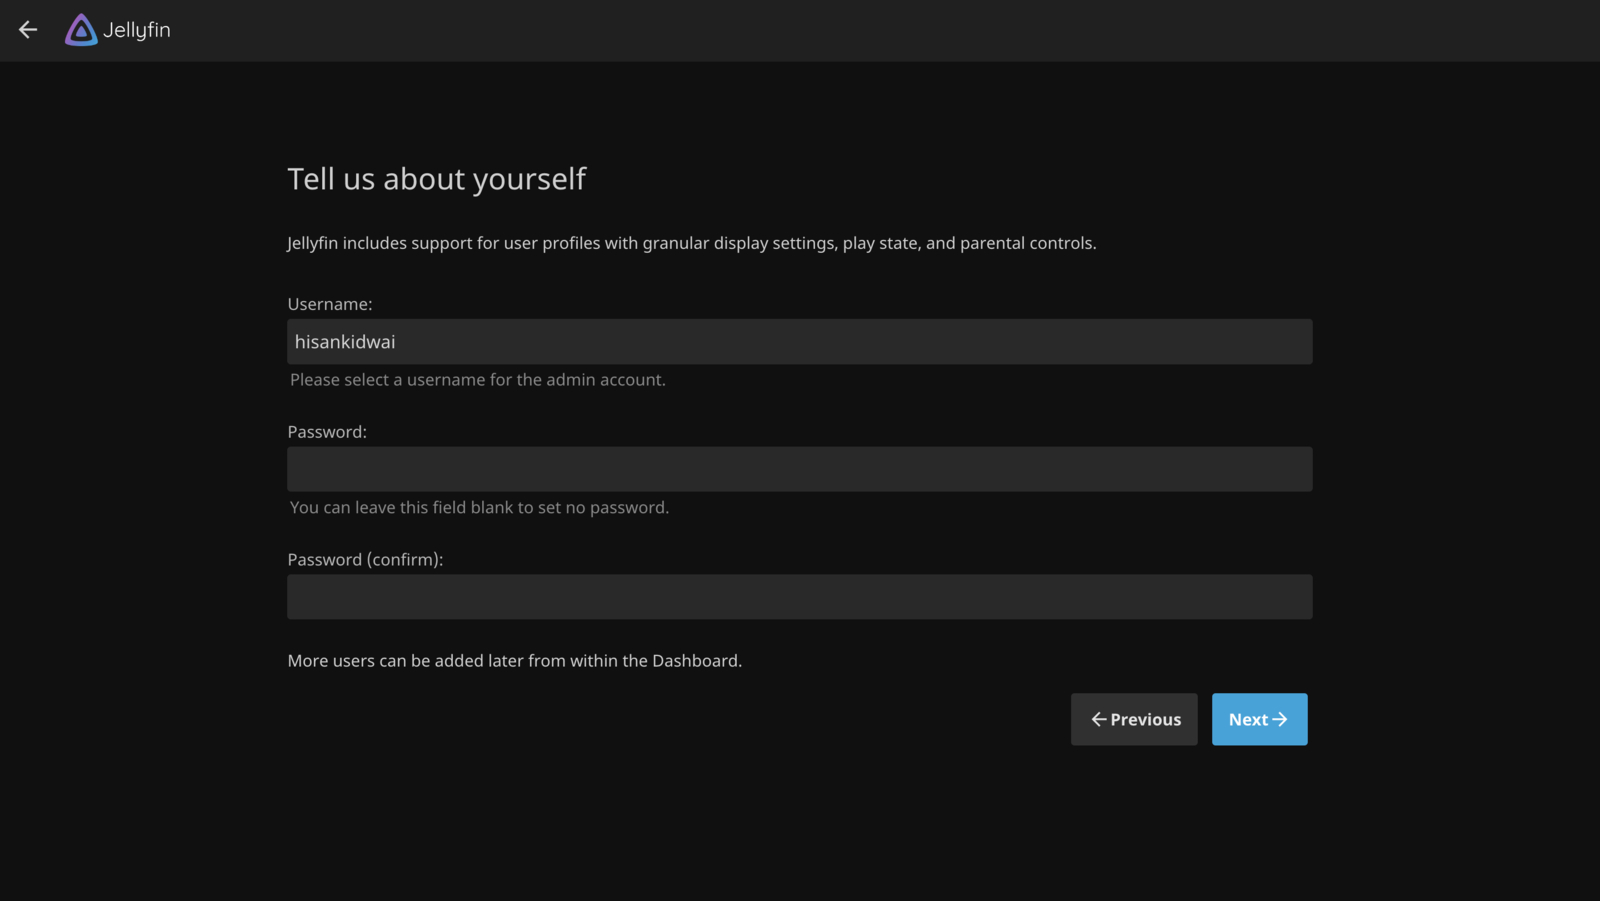Click the blank password hint message
Image resolution: width=1600 pixels, height=901 pixels.
pyautogui.click(x=480, y=507)
